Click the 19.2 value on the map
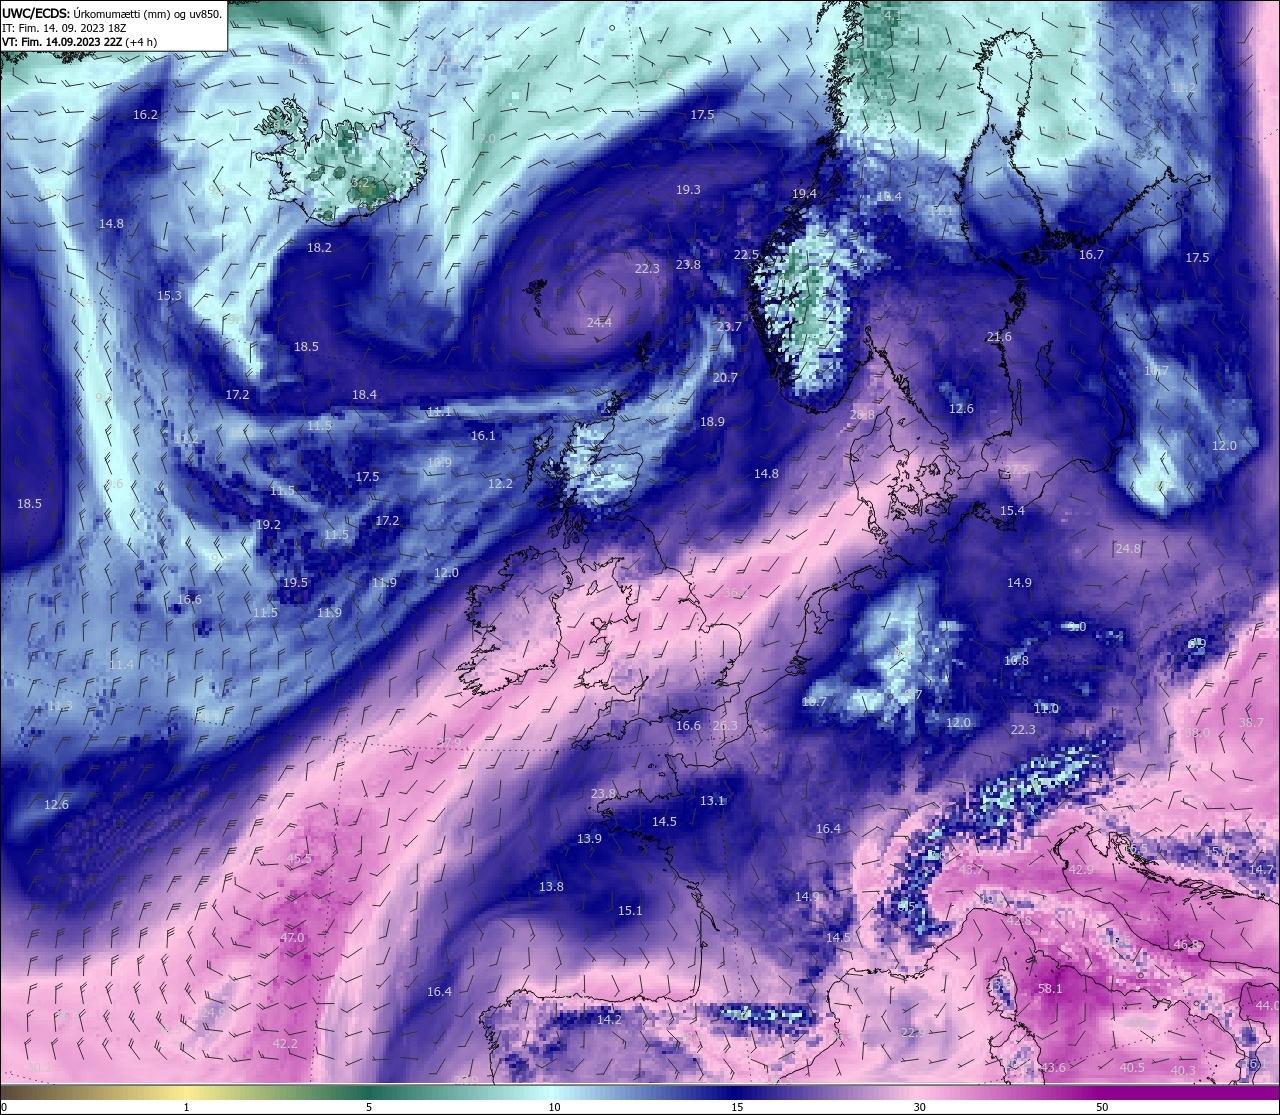This screenshot has height=1115, width=1280. point(268,524)
